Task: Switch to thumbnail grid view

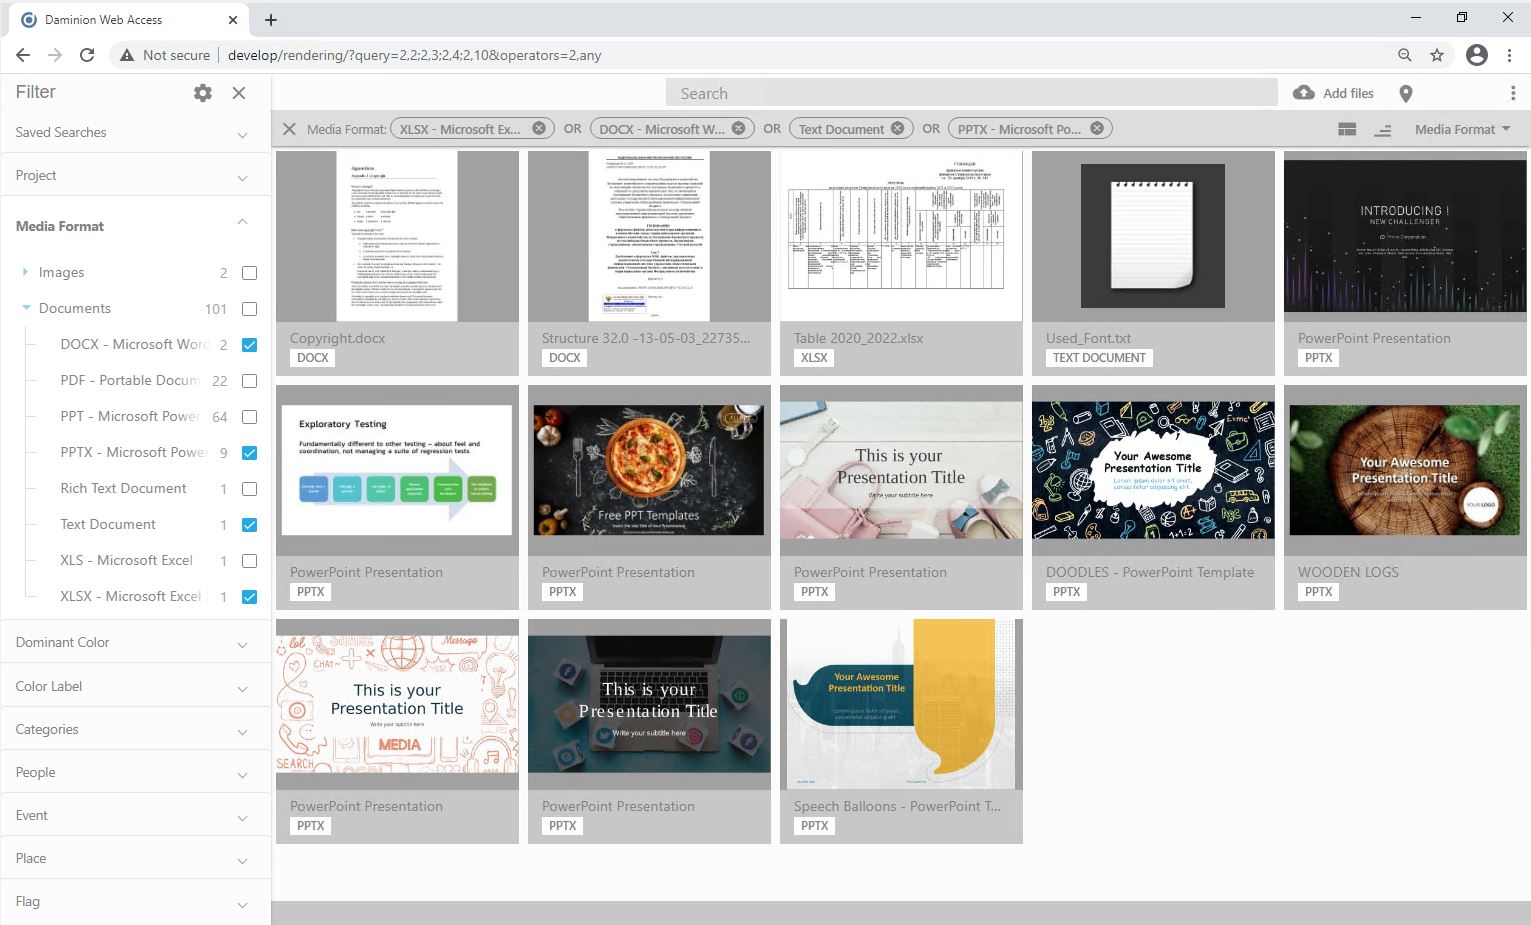Action: 1346,128
